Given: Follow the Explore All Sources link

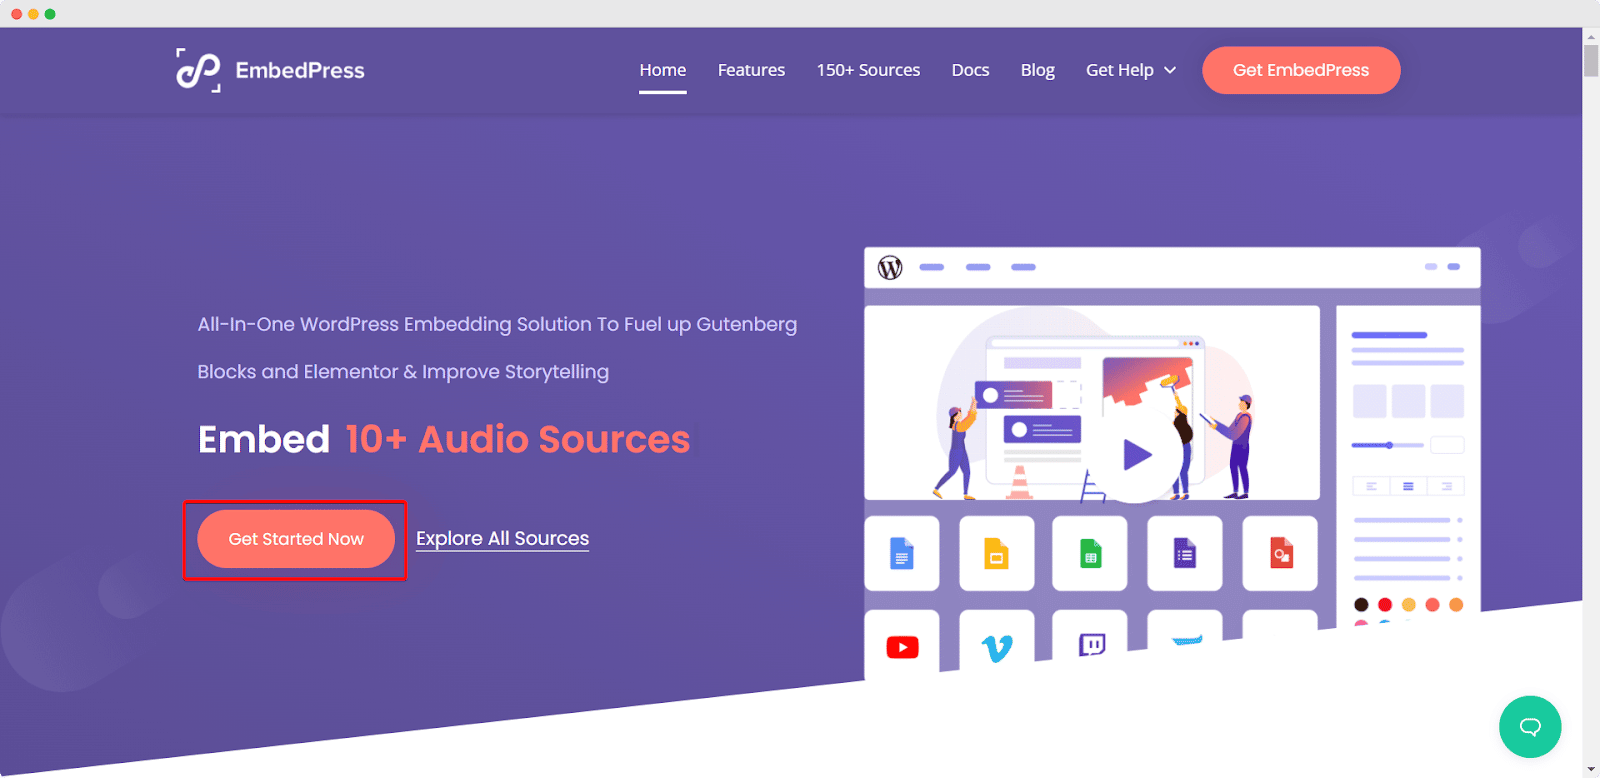Looking at the screenshot, I should (502, 538).
